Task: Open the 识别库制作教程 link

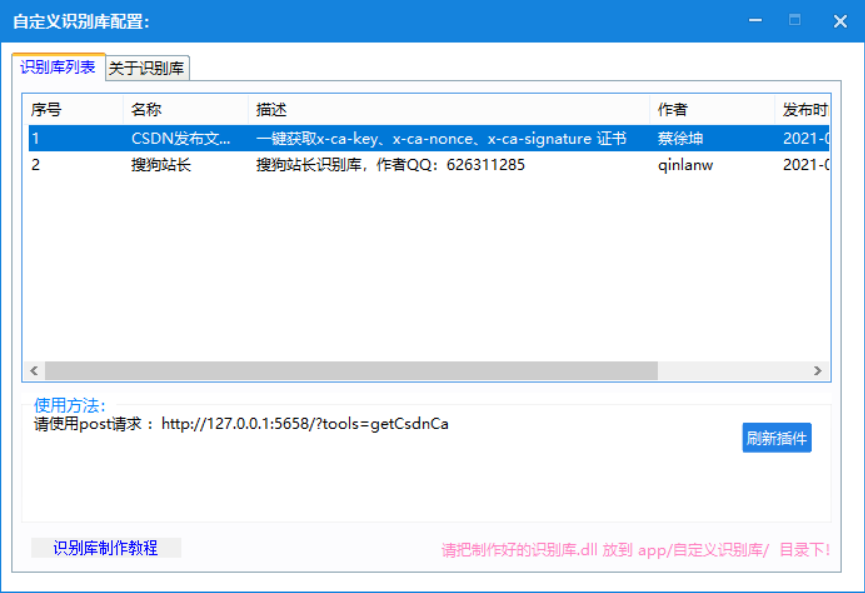Action: [x=106, y=548]
